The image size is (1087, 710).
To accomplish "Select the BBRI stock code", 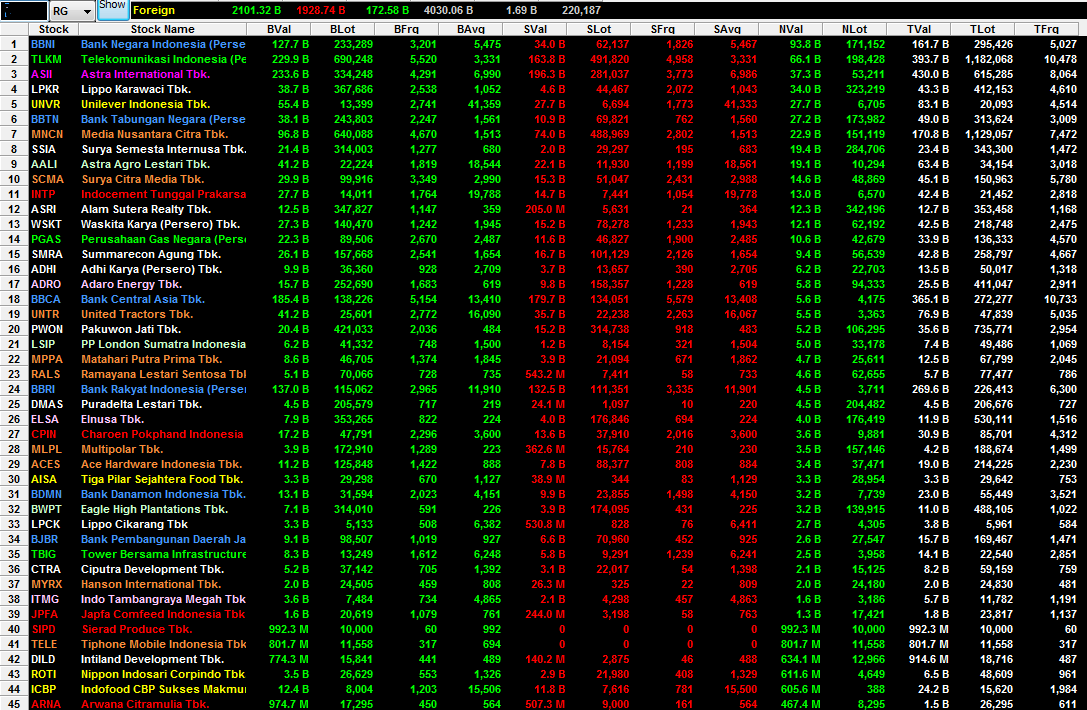I will (43, 390).
